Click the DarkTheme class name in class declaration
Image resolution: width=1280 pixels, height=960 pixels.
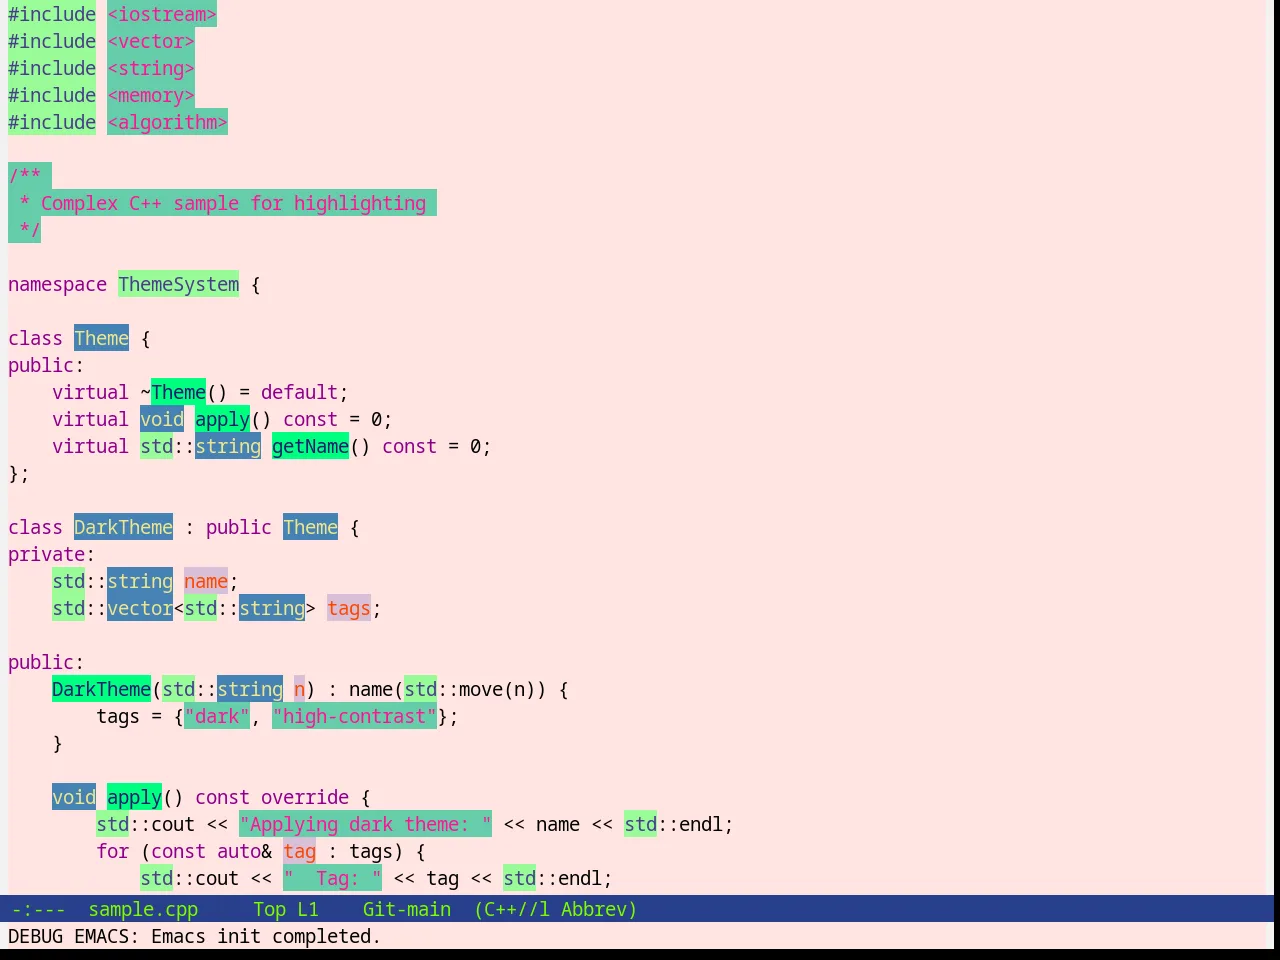123,527
